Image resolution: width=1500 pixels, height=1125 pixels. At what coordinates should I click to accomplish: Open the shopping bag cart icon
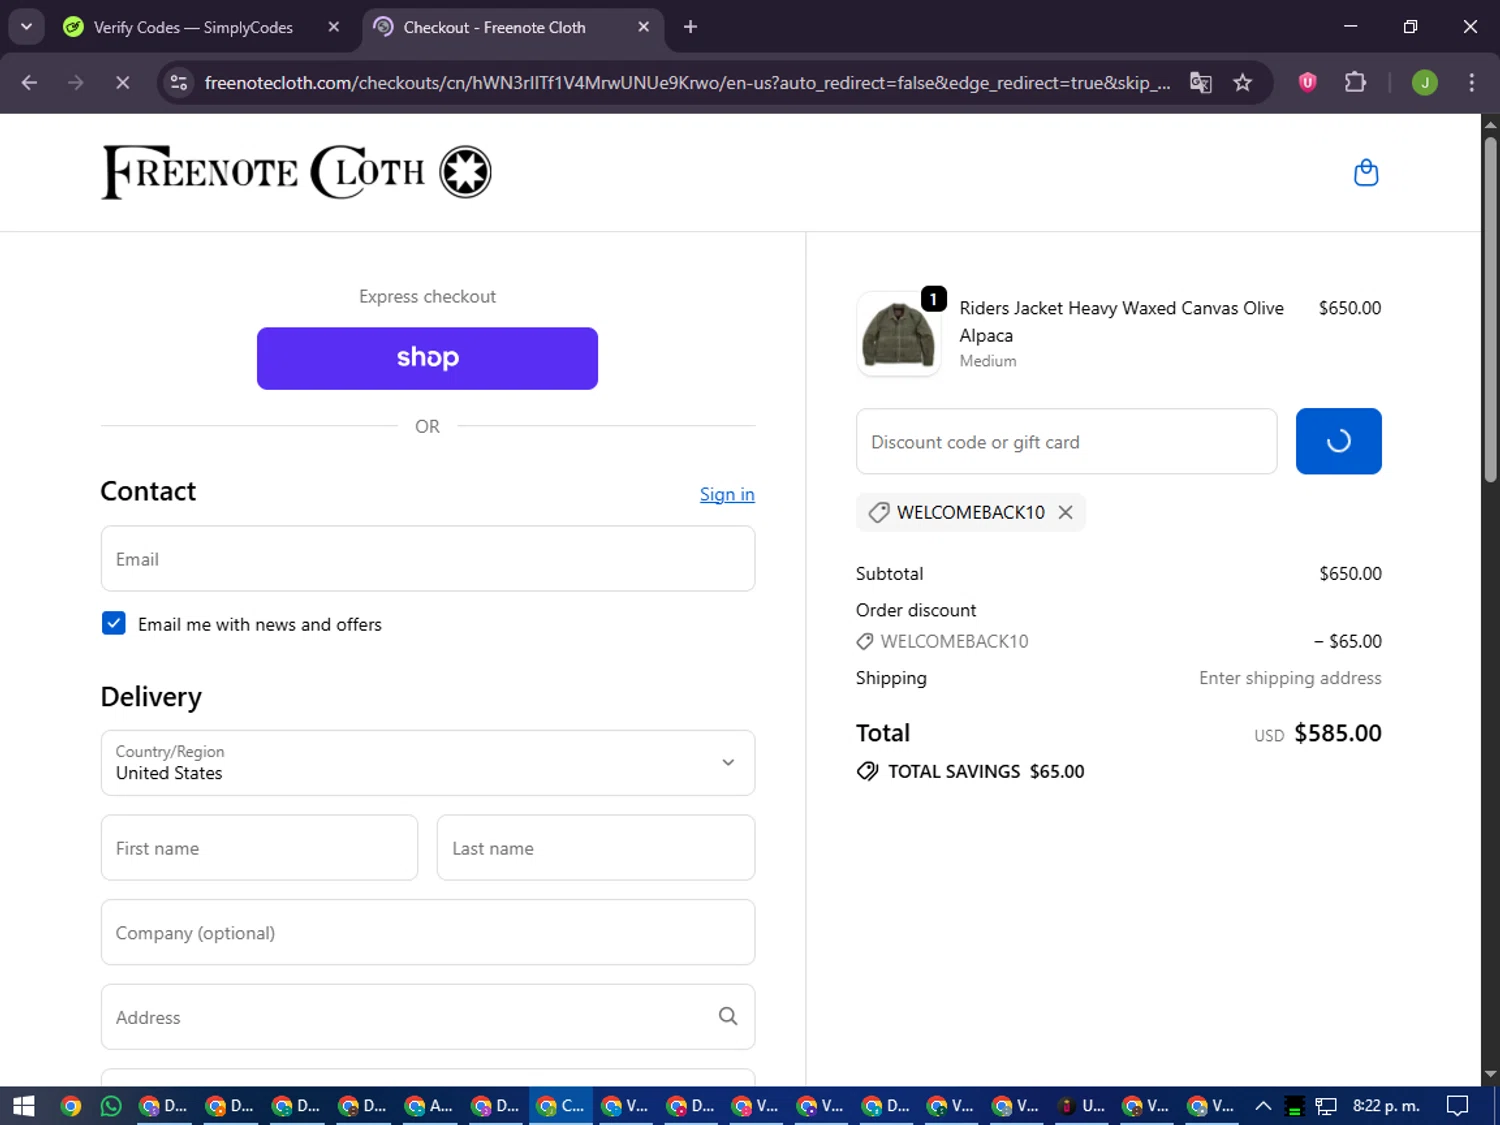click(1365, 173)
